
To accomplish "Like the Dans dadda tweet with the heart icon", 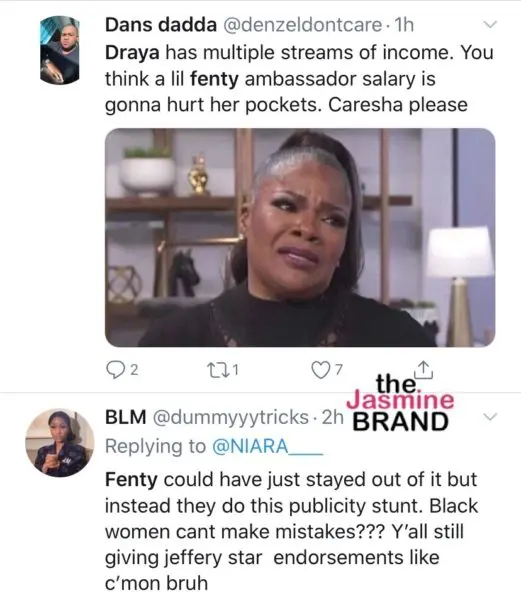I will pos(320,370).
